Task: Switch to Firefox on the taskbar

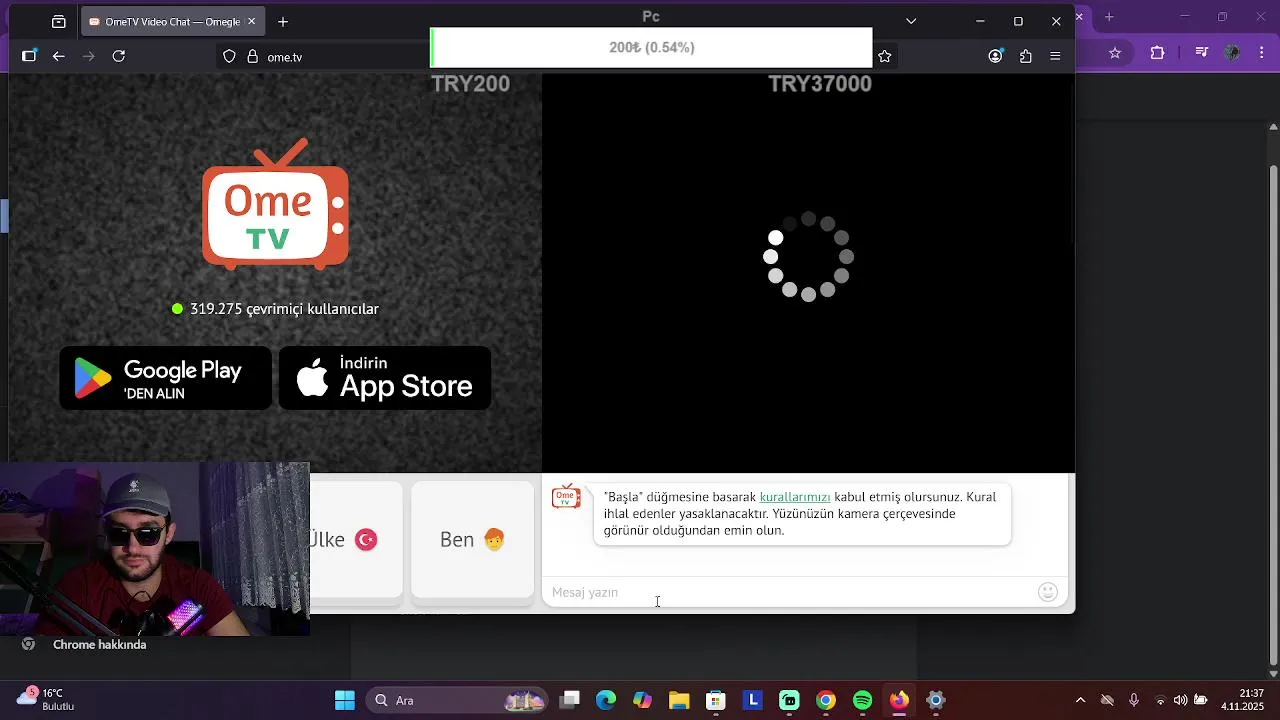Action: pyautogui.click(x=899, y=700)
